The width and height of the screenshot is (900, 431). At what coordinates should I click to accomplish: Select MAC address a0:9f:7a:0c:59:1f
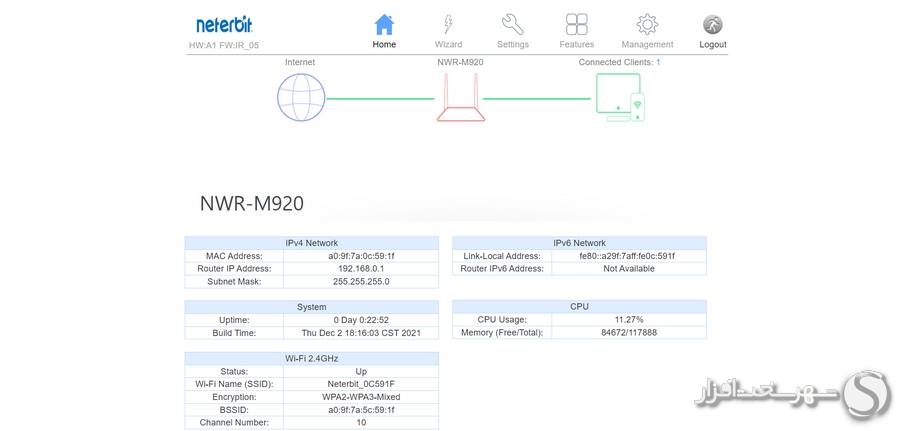pos(361,256)
